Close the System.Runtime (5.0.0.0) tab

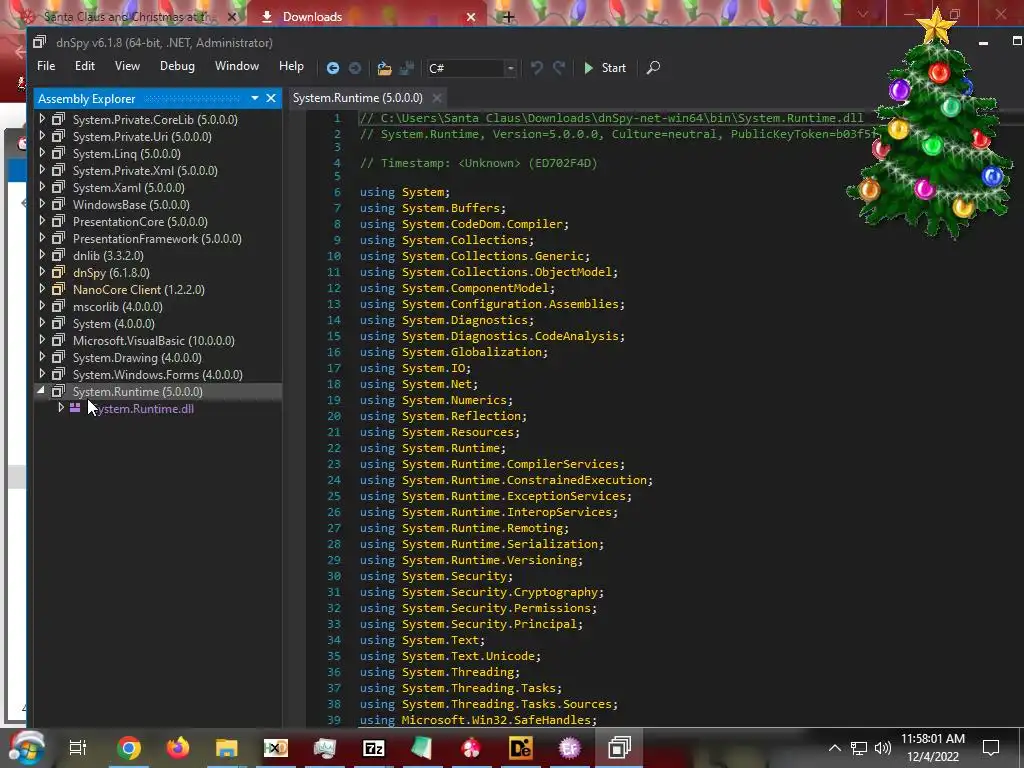pyautogui.click(x=437, y=98)
